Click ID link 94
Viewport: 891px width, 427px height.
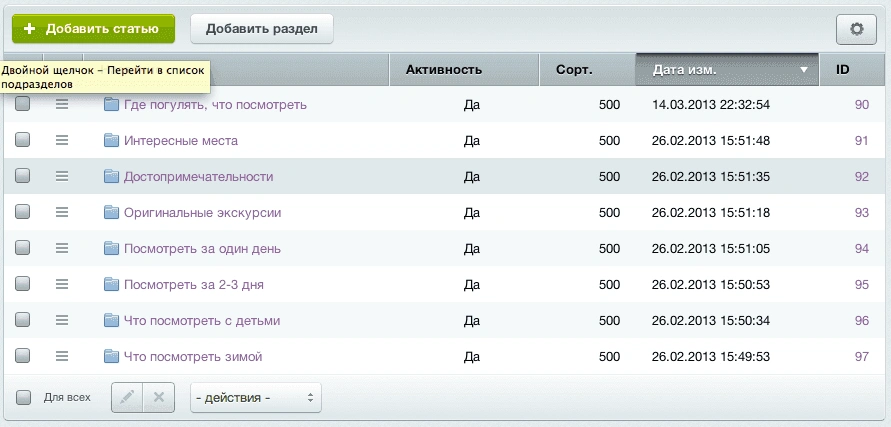pyautogui.click(x=861, y=248)
